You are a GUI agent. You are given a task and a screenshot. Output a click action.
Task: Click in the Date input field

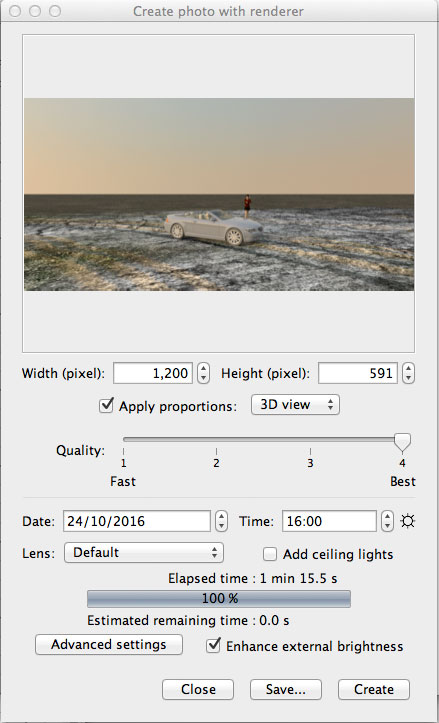click(x=137, y=522)
